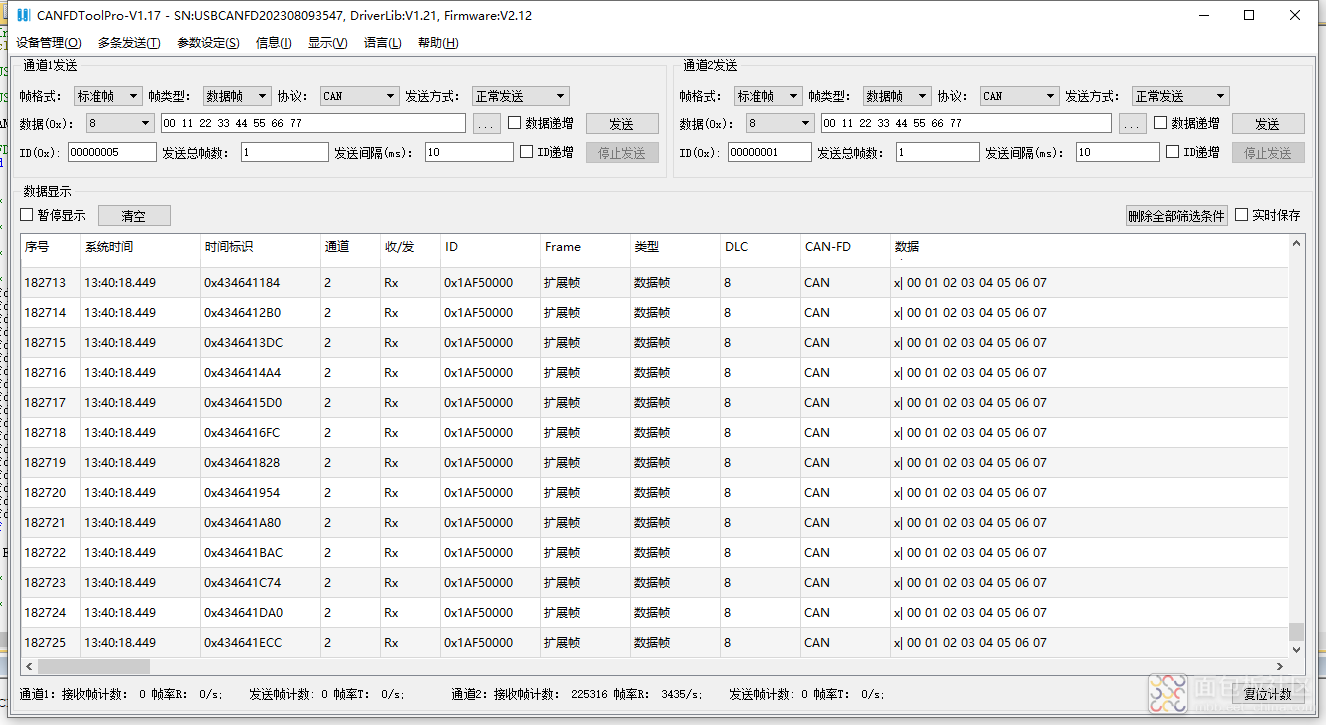Open the 信息(I) menu
Screen dimensions: 1326x725
(x=274, y=43)
